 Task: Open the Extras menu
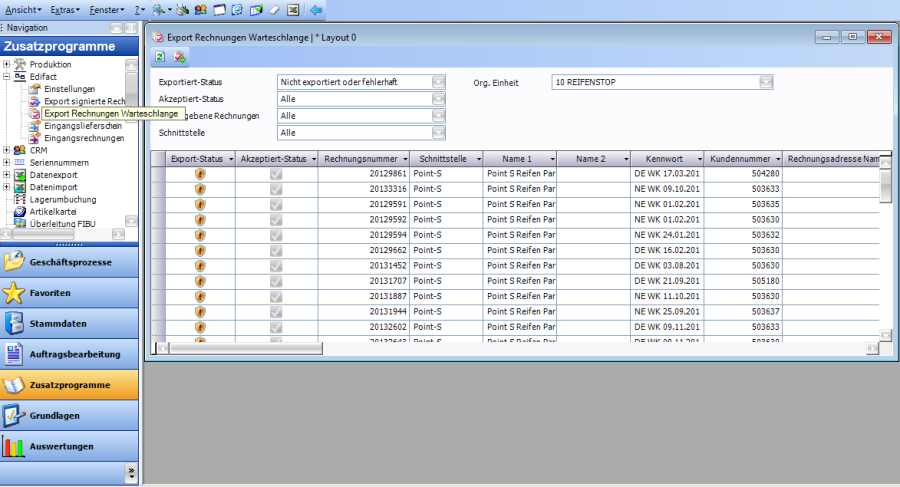(64, 9)
